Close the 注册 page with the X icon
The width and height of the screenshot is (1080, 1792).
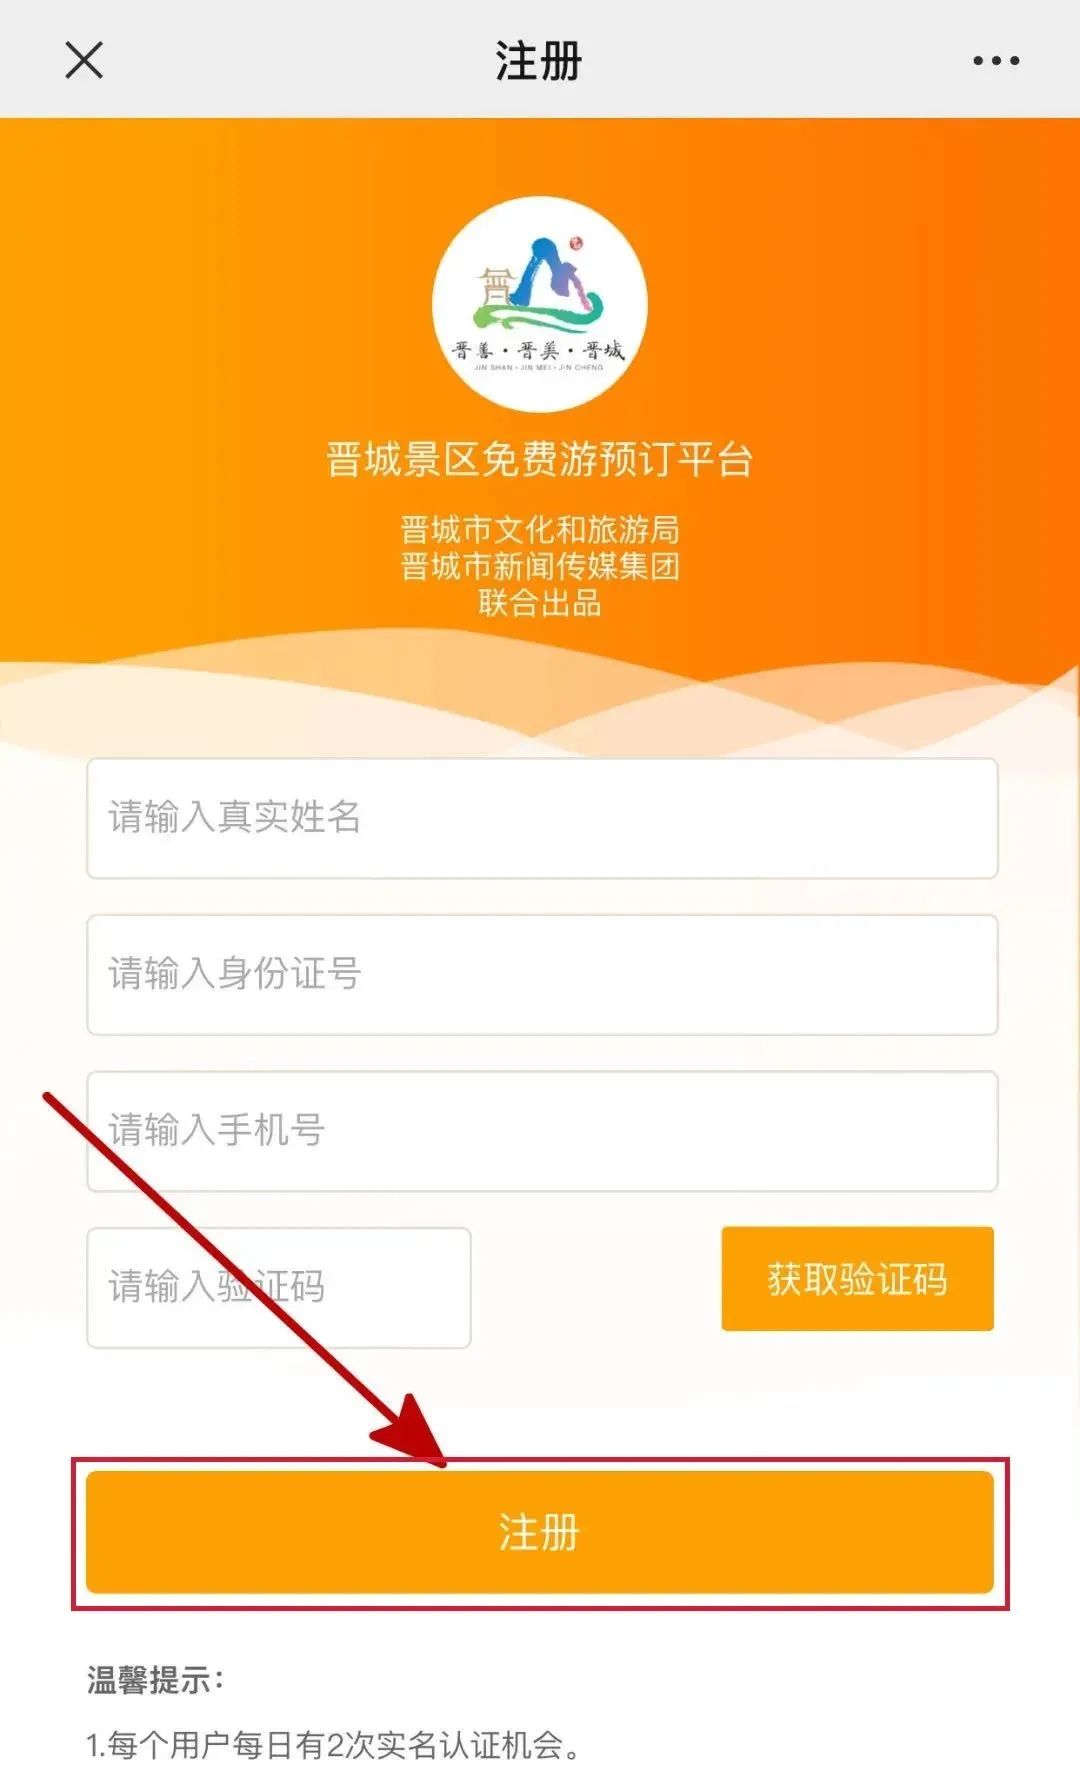84,60
